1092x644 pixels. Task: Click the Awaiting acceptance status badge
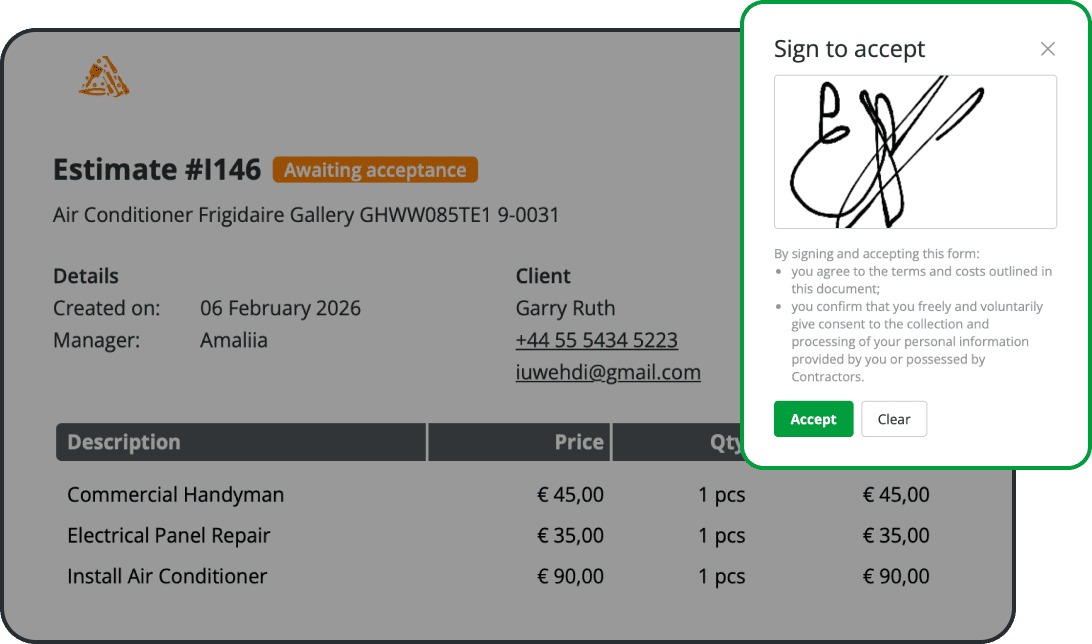375,170
